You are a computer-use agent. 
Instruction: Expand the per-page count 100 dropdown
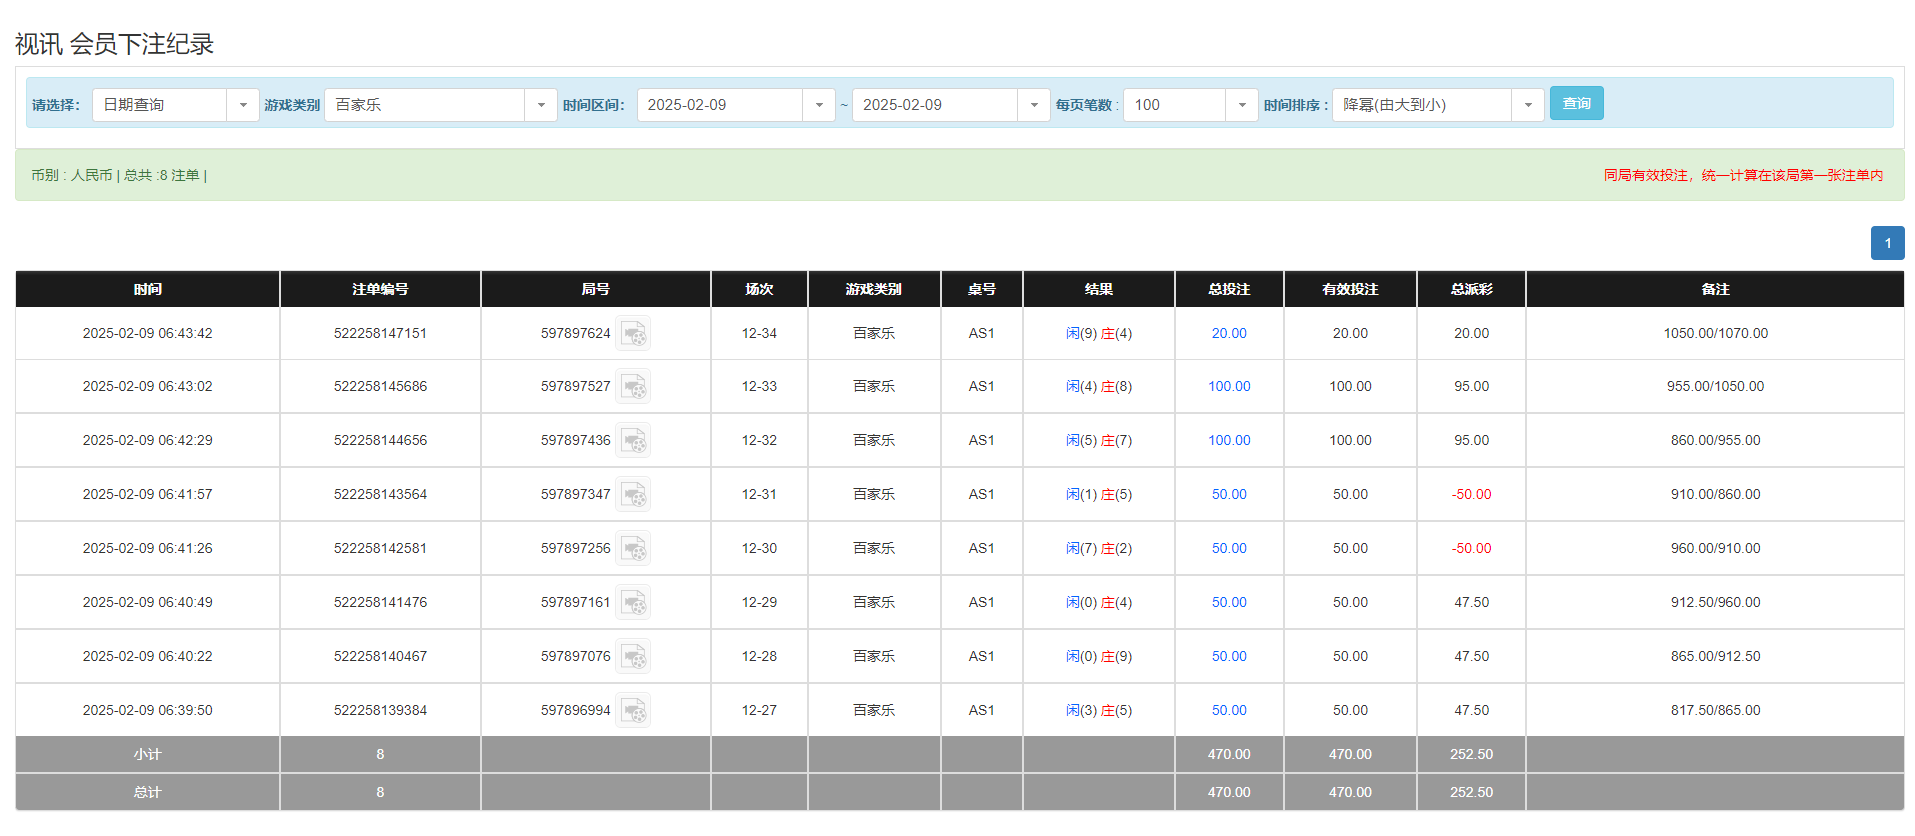pos(1241,105)
